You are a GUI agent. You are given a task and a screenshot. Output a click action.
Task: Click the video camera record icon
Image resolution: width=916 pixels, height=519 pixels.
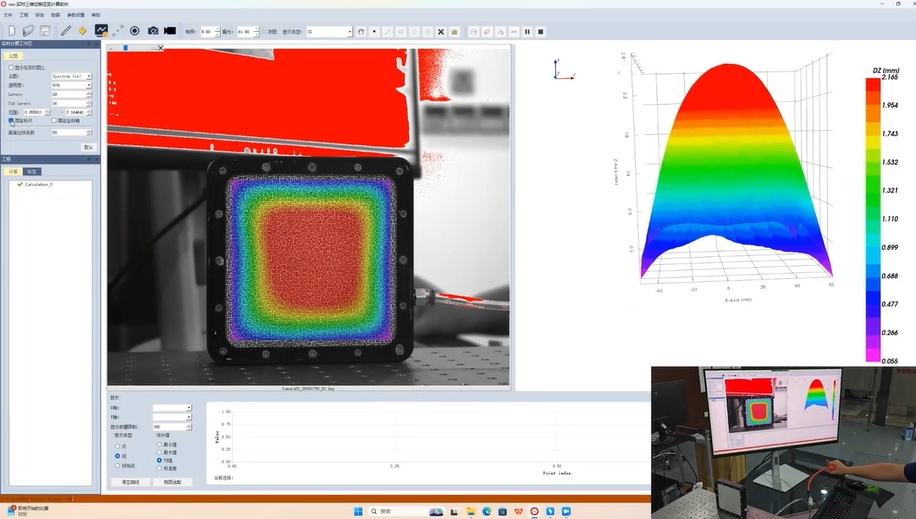coord(170,31)
